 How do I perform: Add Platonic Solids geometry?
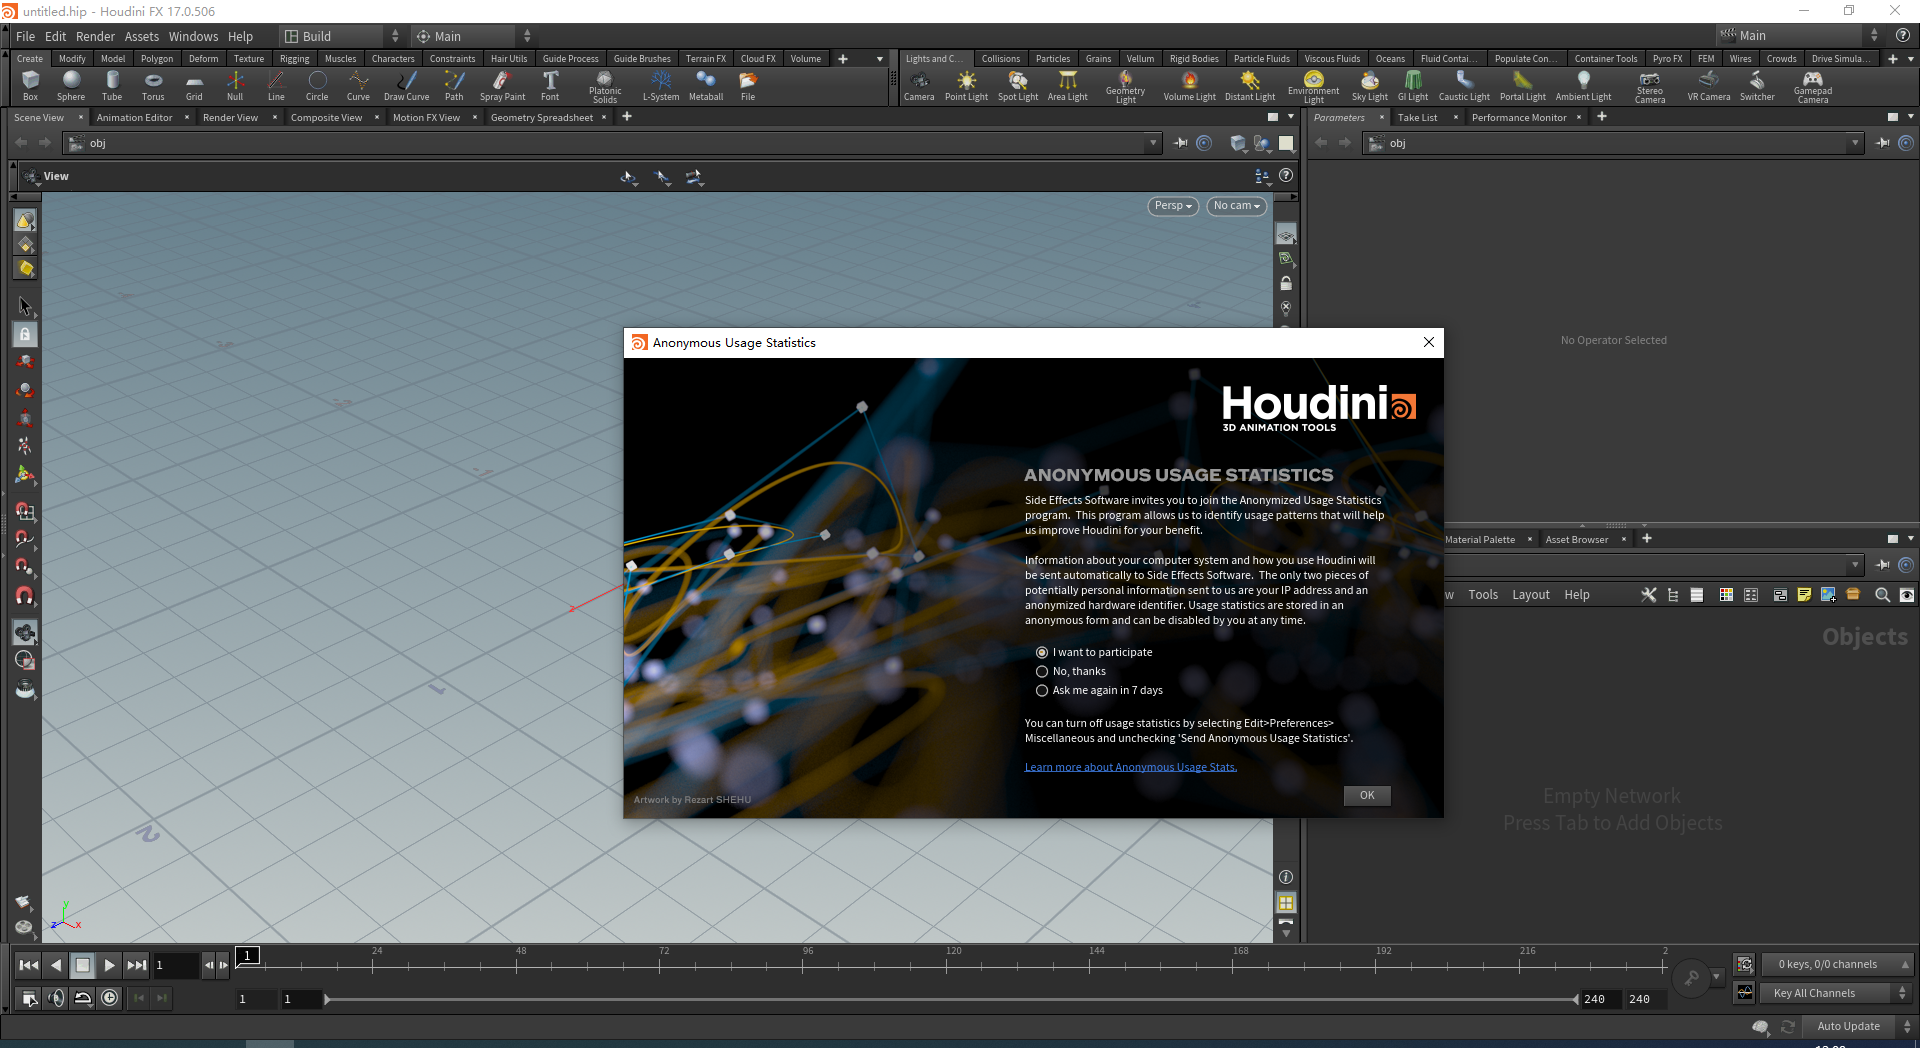pos(605,87)
